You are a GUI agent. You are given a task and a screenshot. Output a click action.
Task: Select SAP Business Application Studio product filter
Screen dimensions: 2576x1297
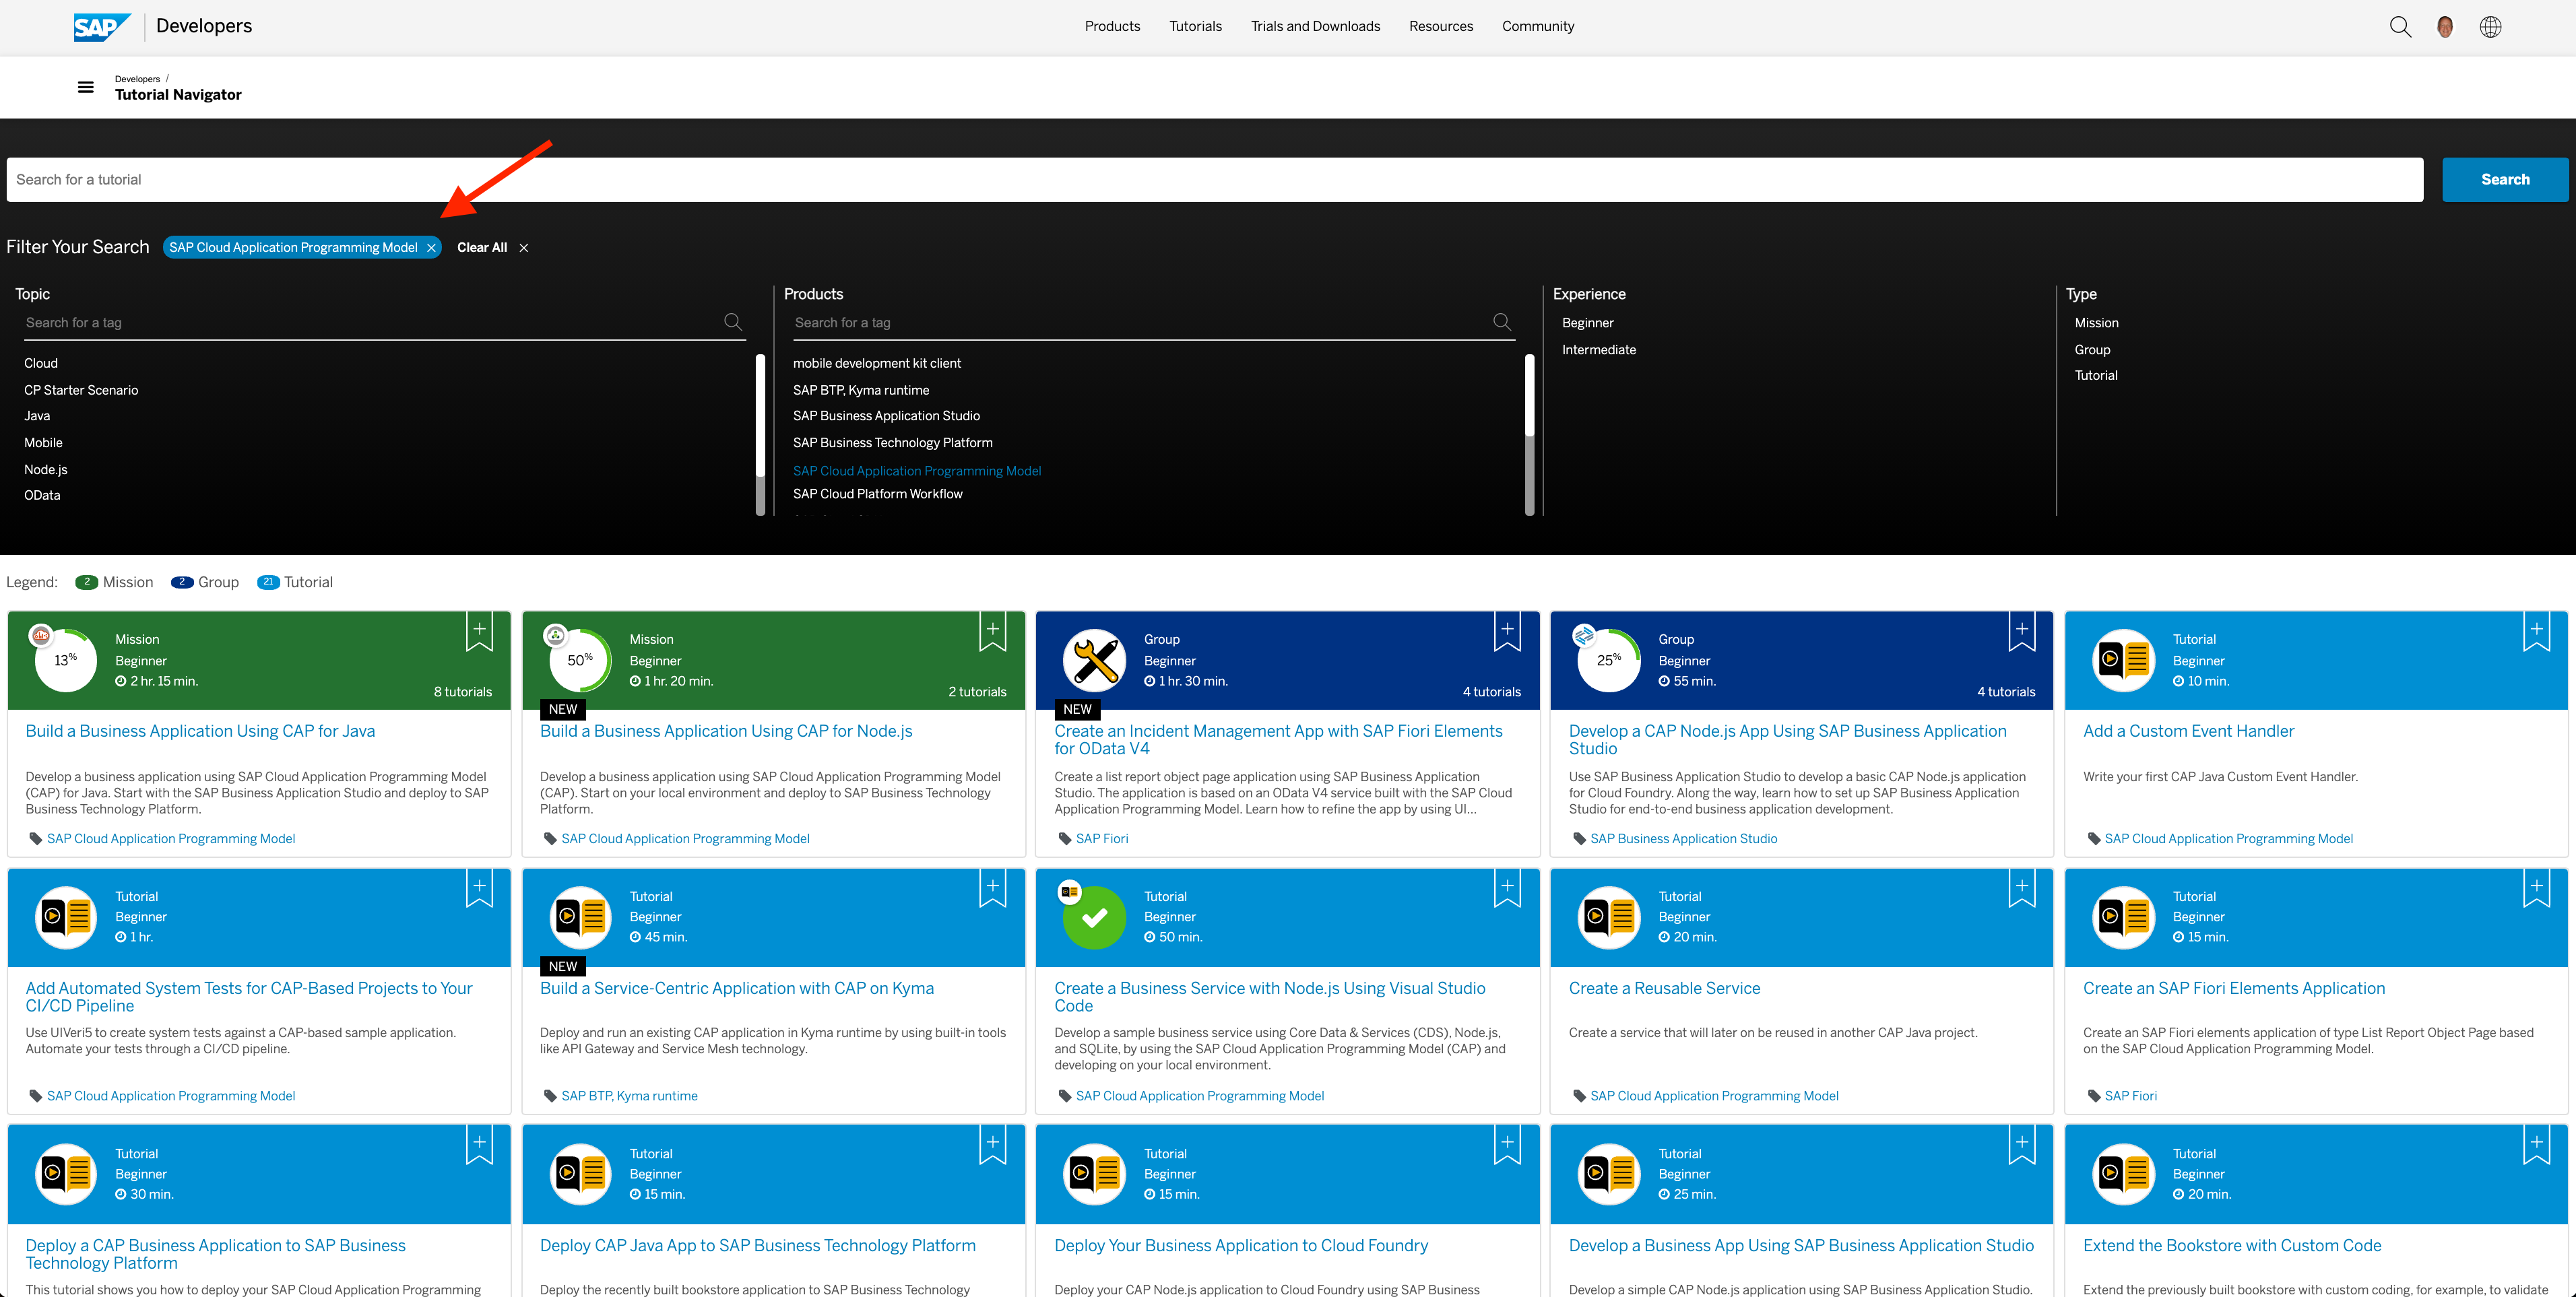click(x=886, y=416)
